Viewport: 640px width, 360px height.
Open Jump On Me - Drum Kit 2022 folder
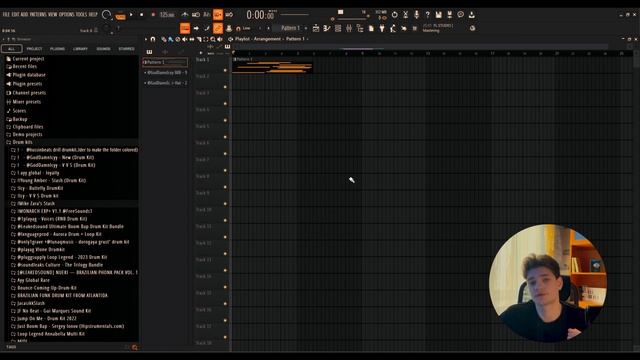[44, 318]
